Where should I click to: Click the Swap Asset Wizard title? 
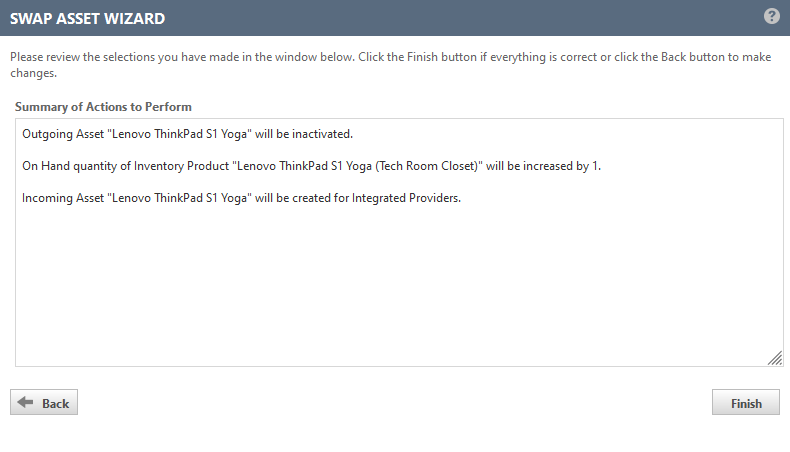pos(88,18)
